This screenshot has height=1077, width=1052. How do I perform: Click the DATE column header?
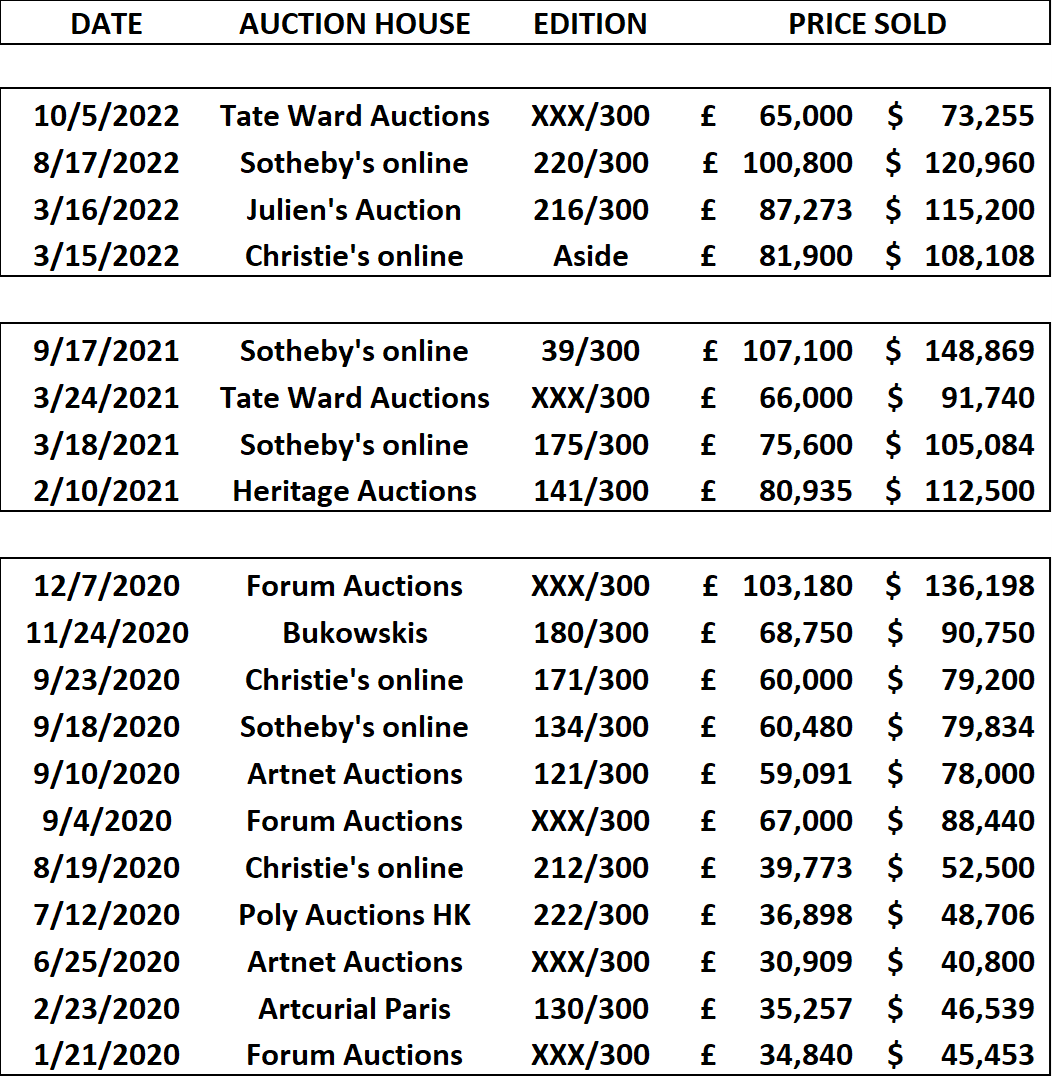106,24
